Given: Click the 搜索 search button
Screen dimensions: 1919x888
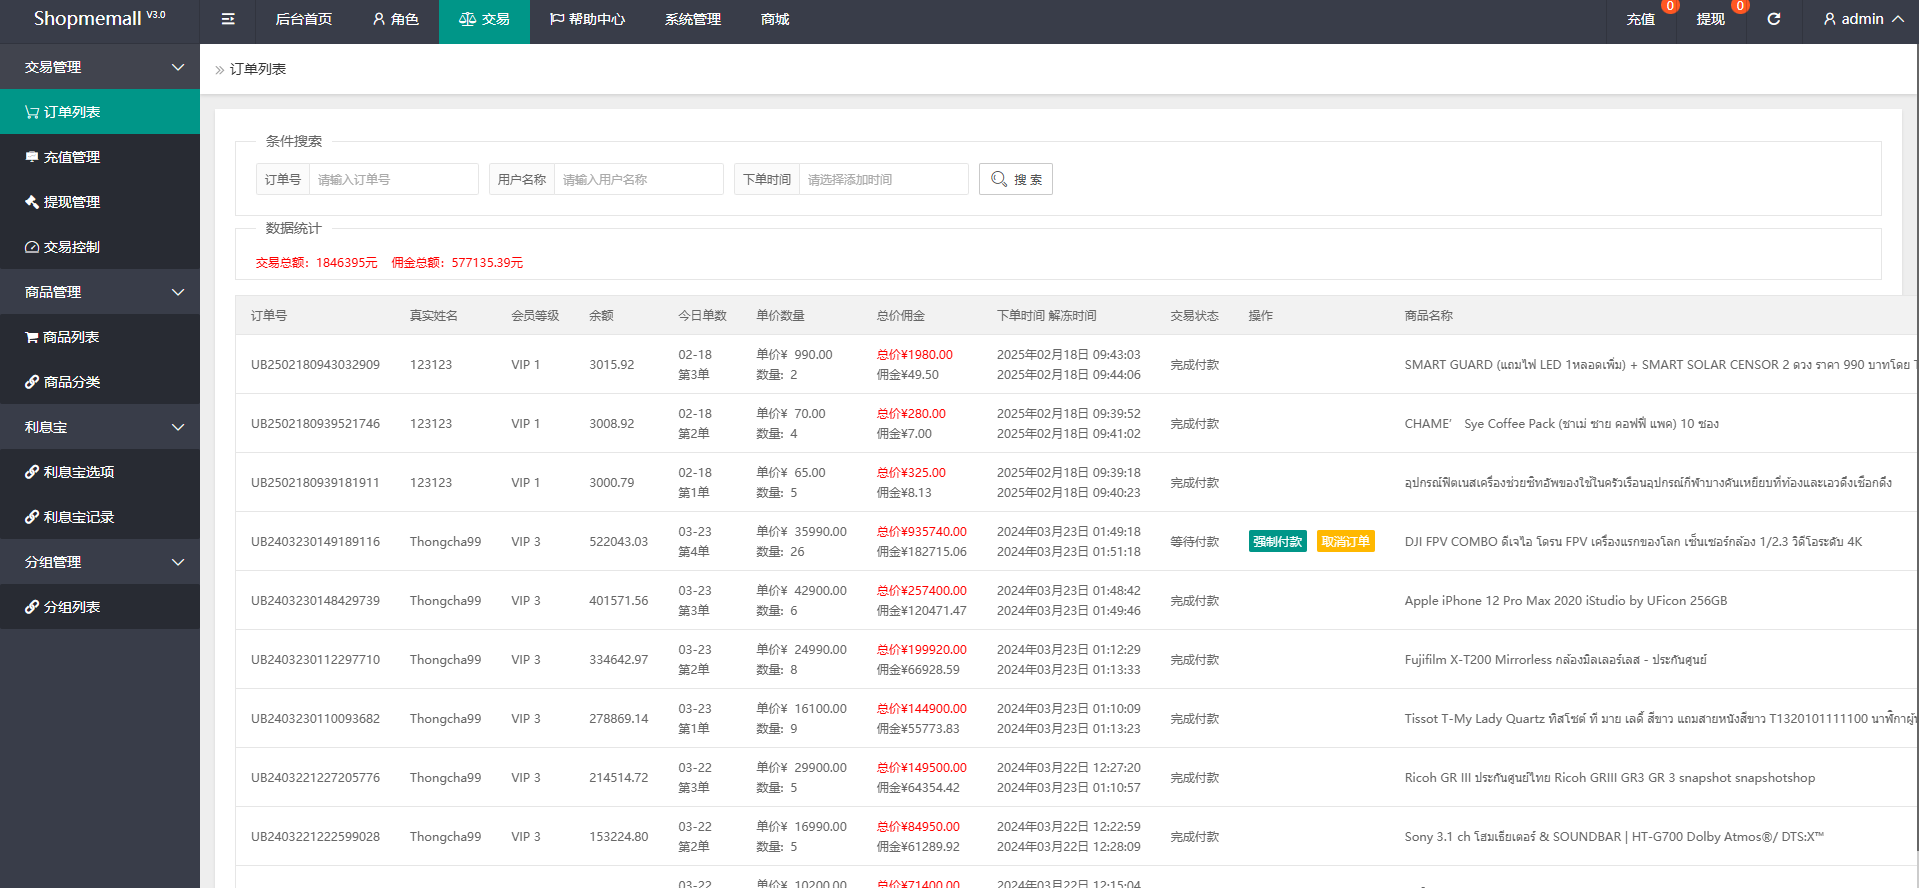Looking at the screenshot, I should (1015, 179).
